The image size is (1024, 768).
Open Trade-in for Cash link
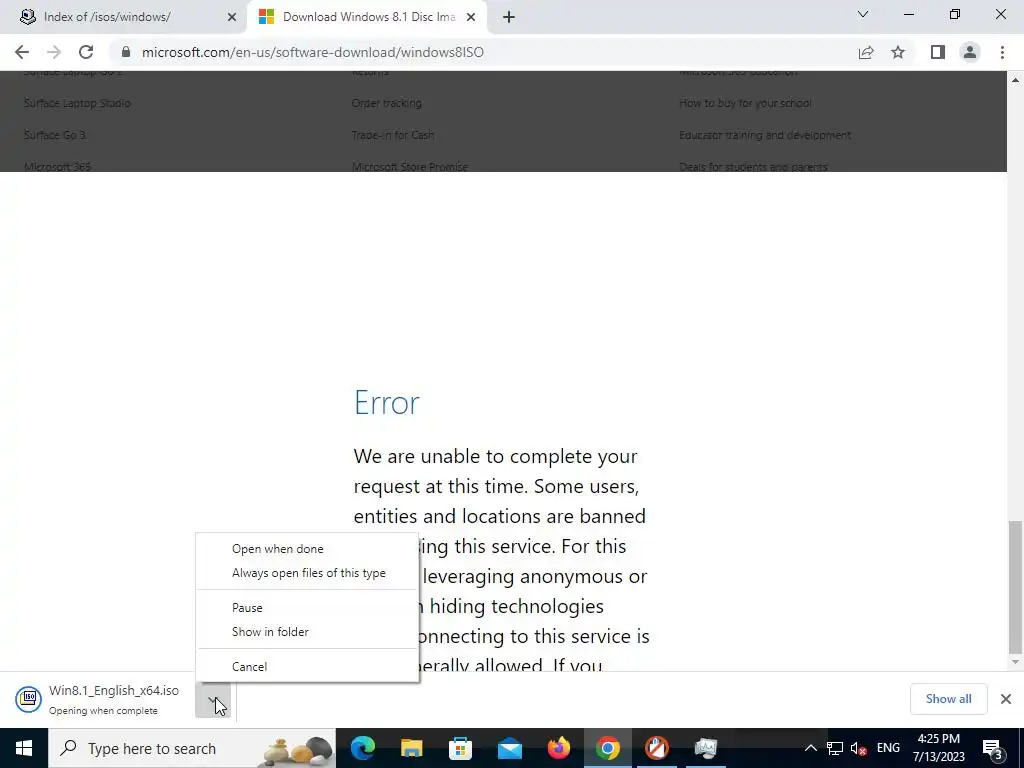click(393, 135)
